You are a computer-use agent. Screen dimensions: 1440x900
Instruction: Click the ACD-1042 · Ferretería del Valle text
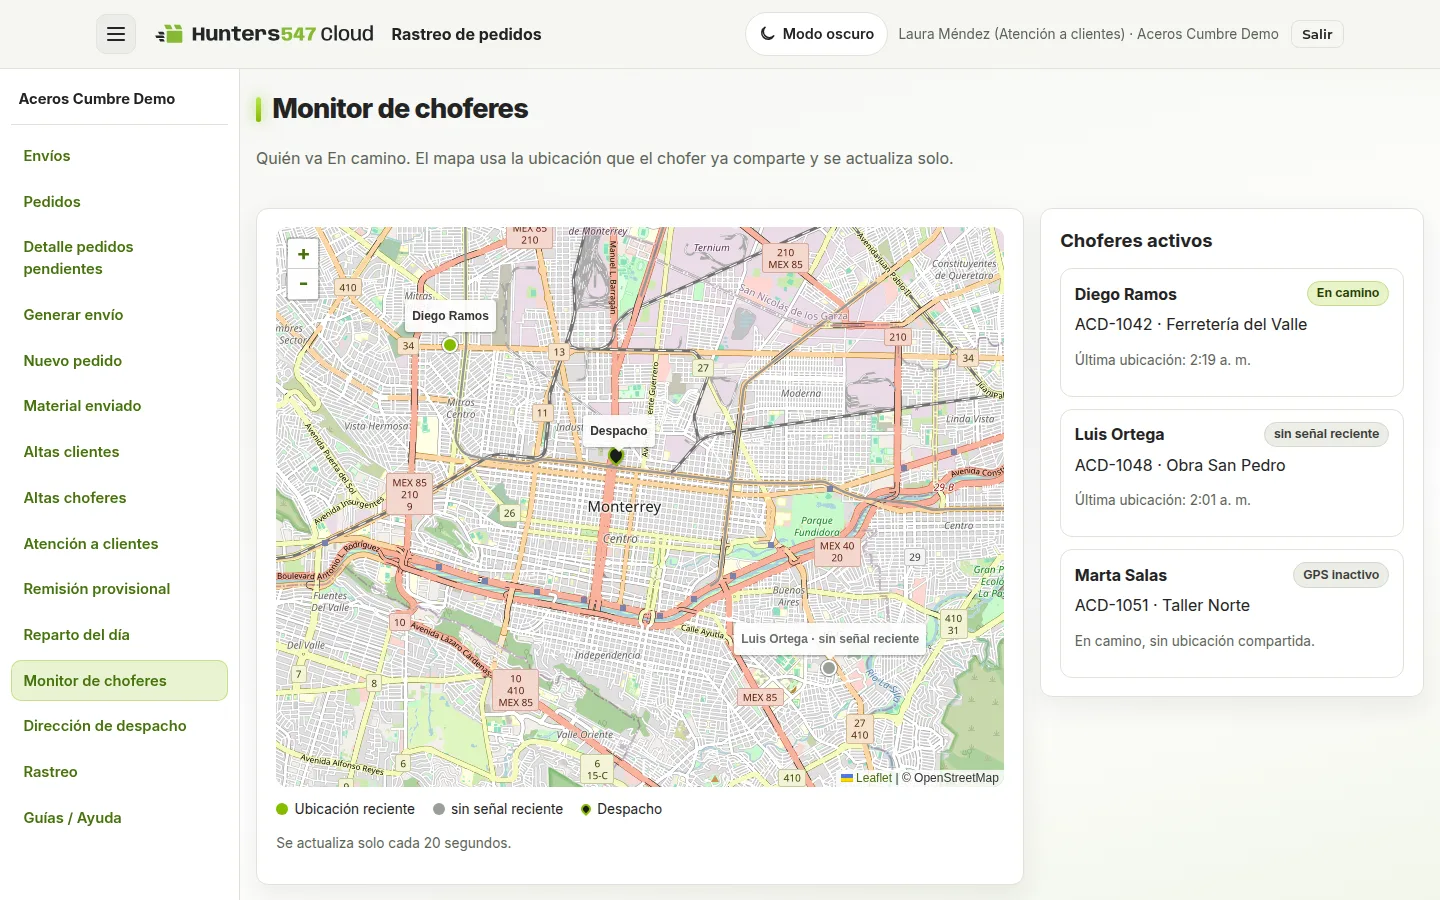coord(1191,324)
